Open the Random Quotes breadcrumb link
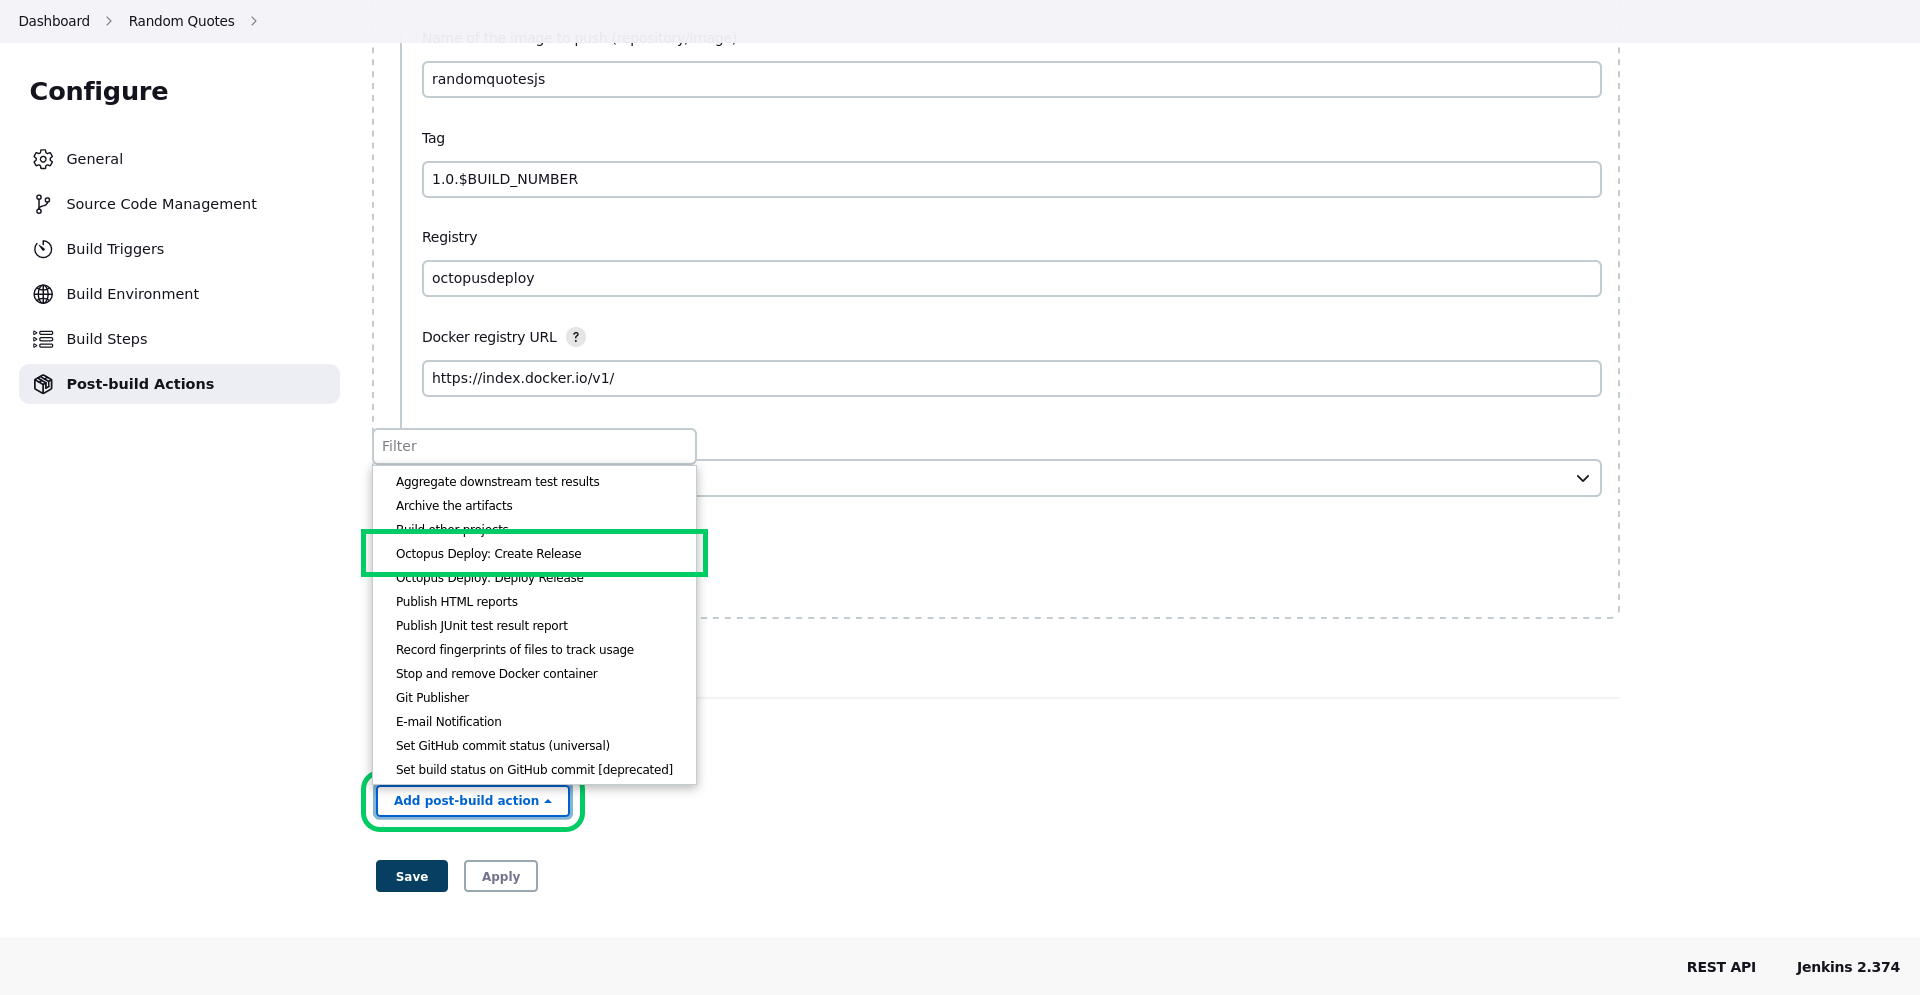Image resolution: width=1920 pixels, height=995 pixels. pyautogui.click(x=182, y=21)
